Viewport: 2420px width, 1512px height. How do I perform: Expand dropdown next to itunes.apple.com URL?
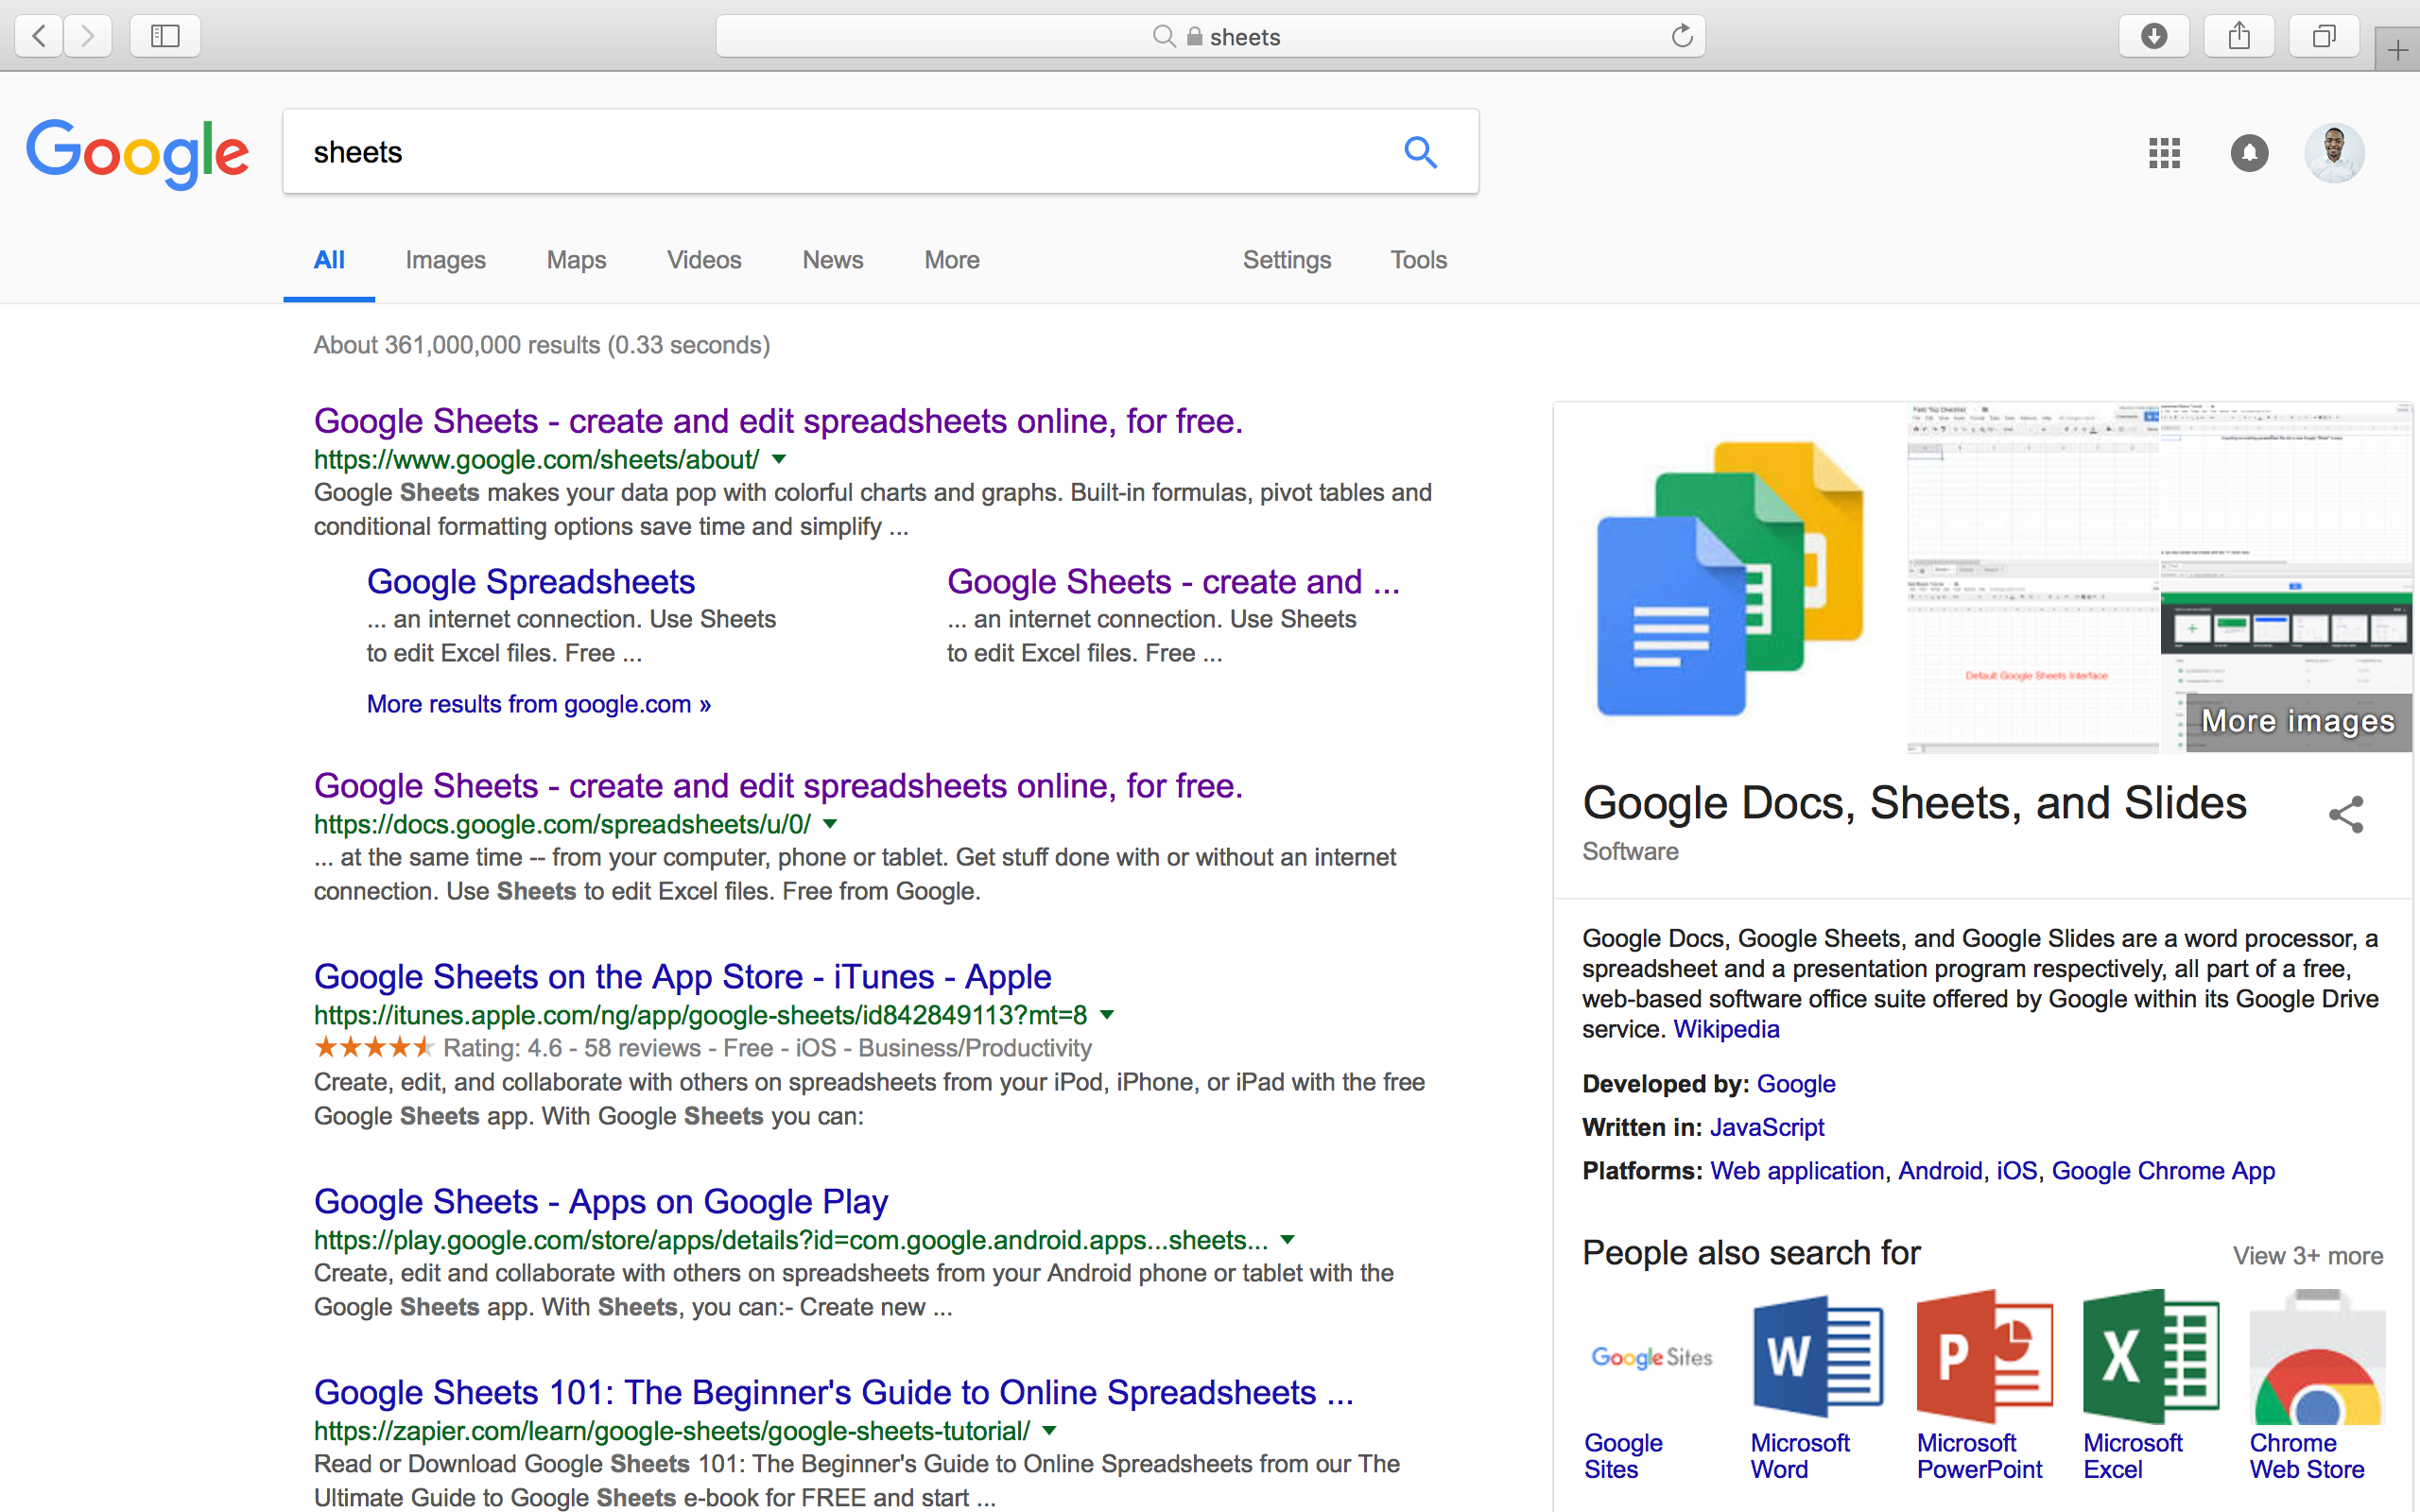tap(1107, 1015)
